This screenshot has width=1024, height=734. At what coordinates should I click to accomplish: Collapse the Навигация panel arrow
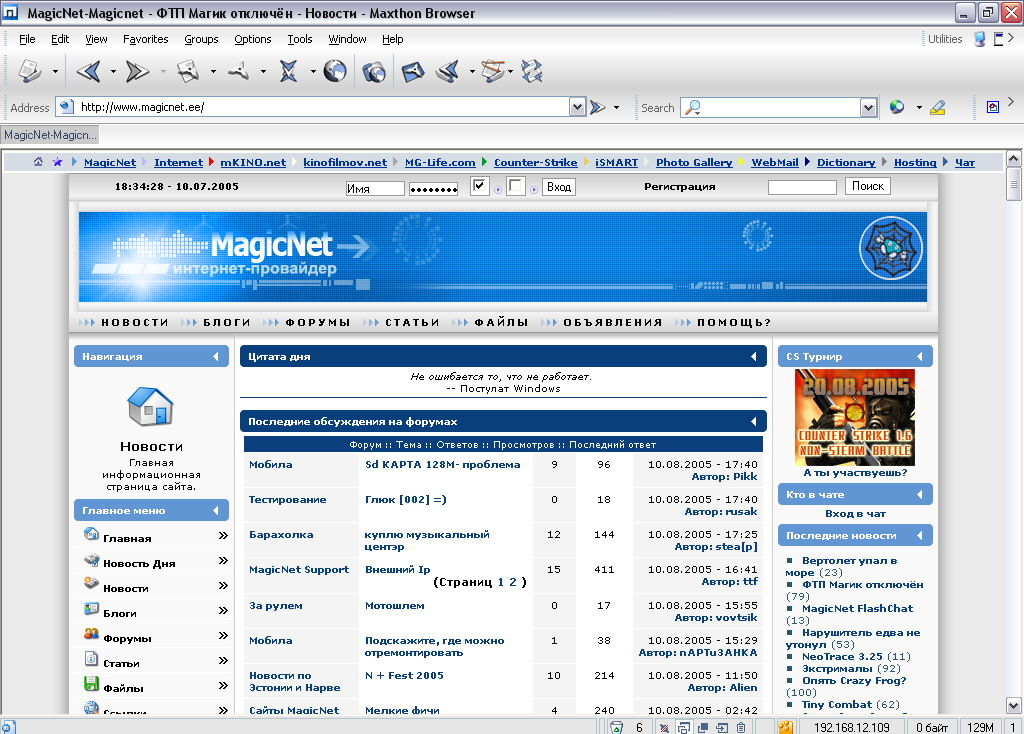pos(215,357)
